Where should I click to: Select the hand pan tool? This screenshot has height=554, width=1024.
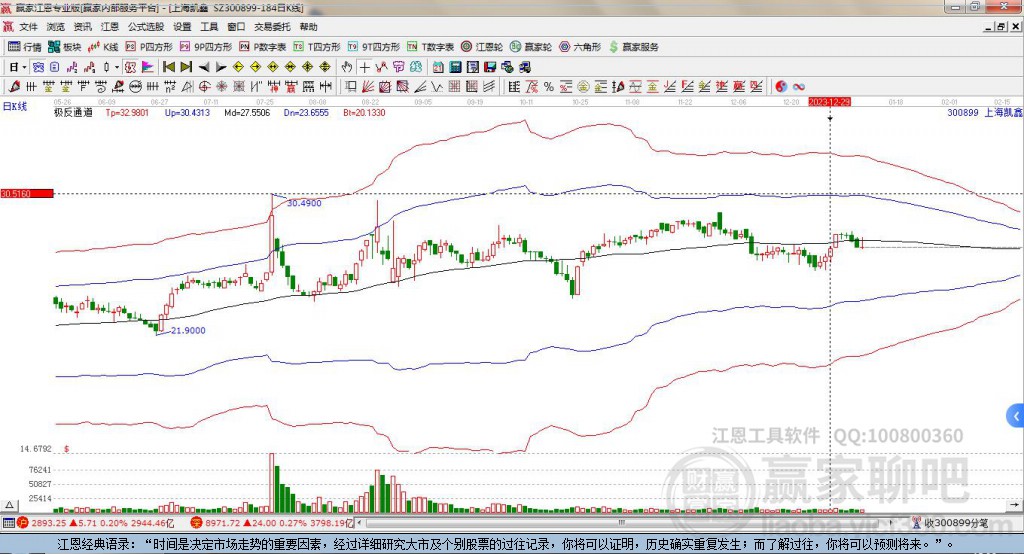[x=347, y=67]
